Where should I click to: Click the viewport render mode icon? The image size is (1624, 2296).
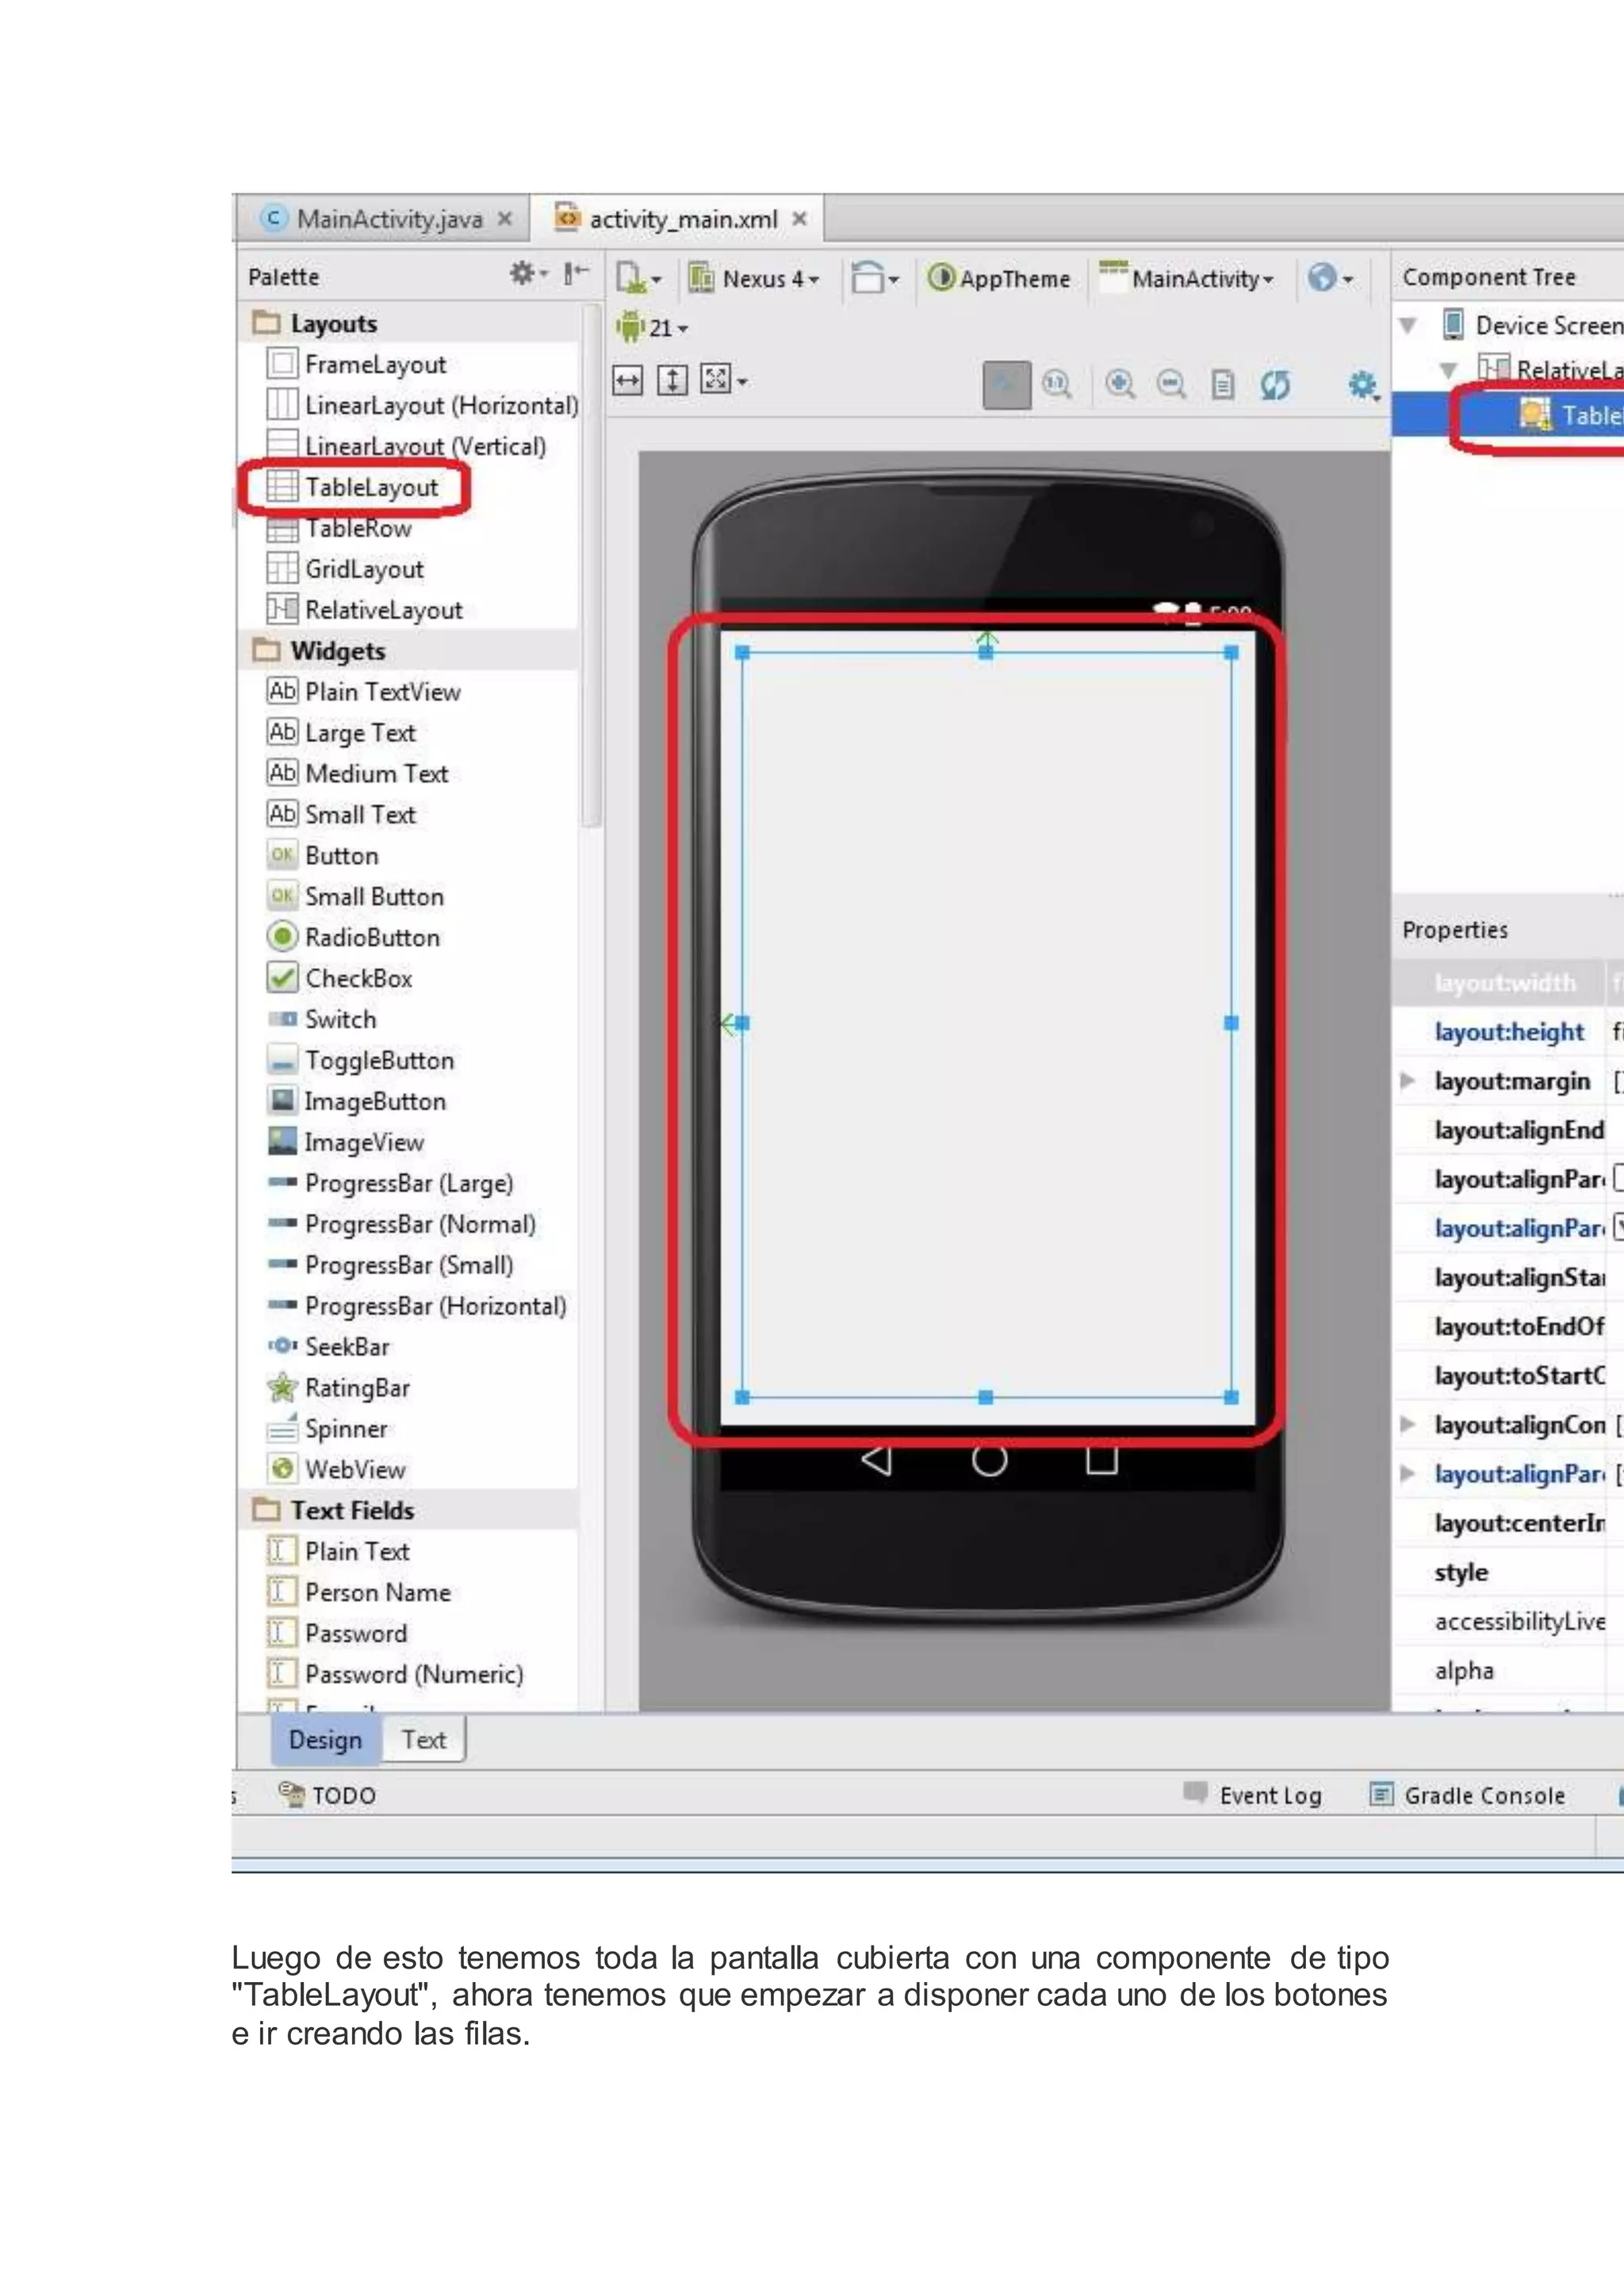coord(724,381)
